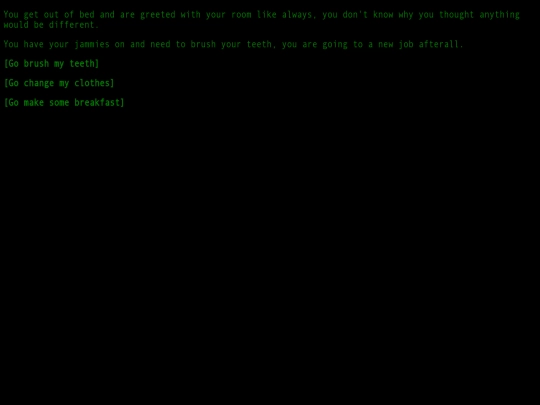
Task: Click the word 'different.' in the second line
Action: point(74,25)
